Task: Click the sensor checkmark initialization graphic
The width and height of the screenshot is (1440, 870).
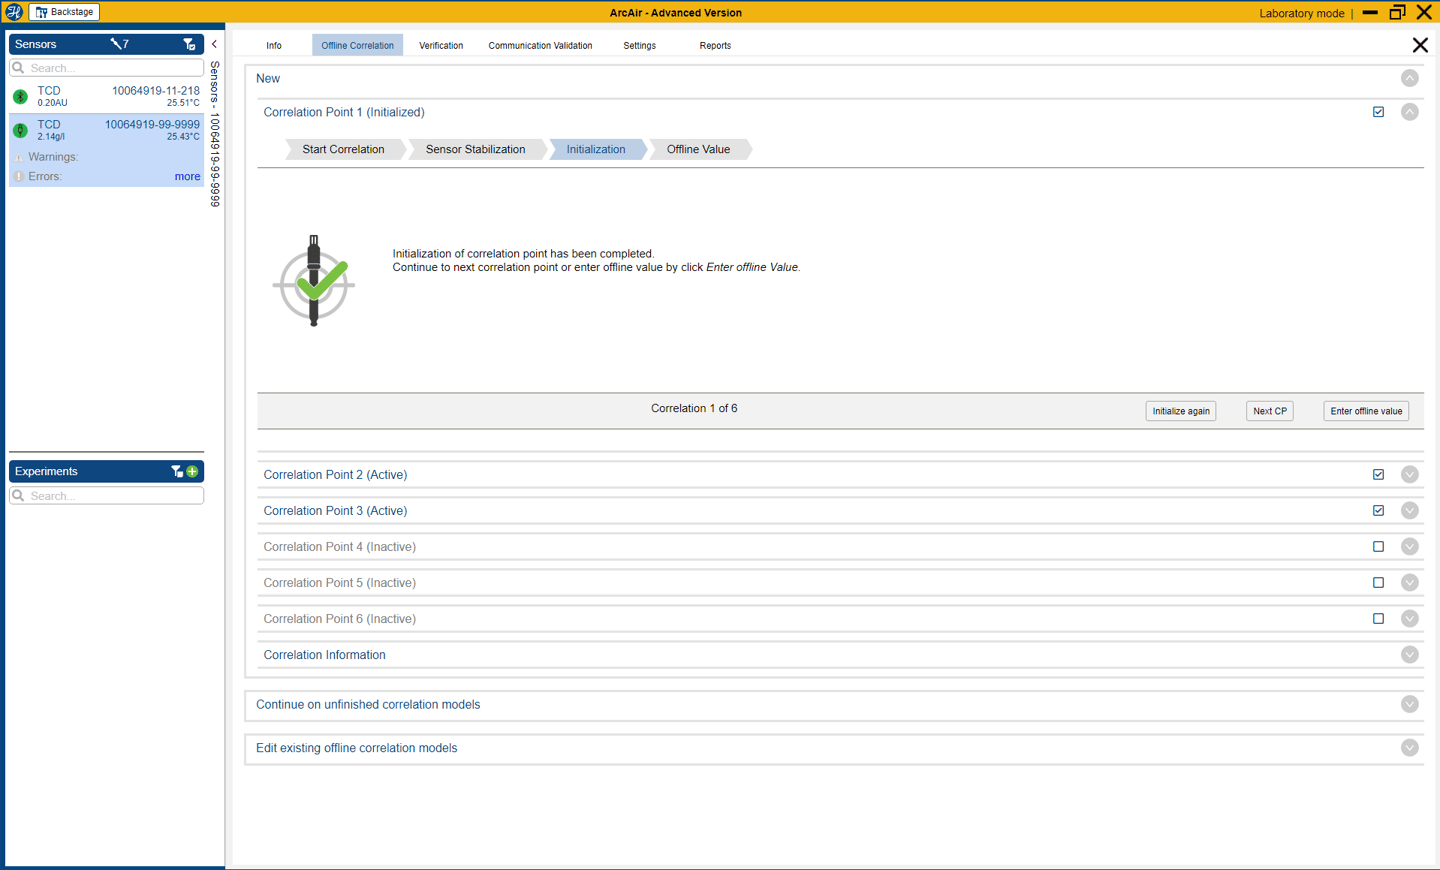Action: click(314, 281)
